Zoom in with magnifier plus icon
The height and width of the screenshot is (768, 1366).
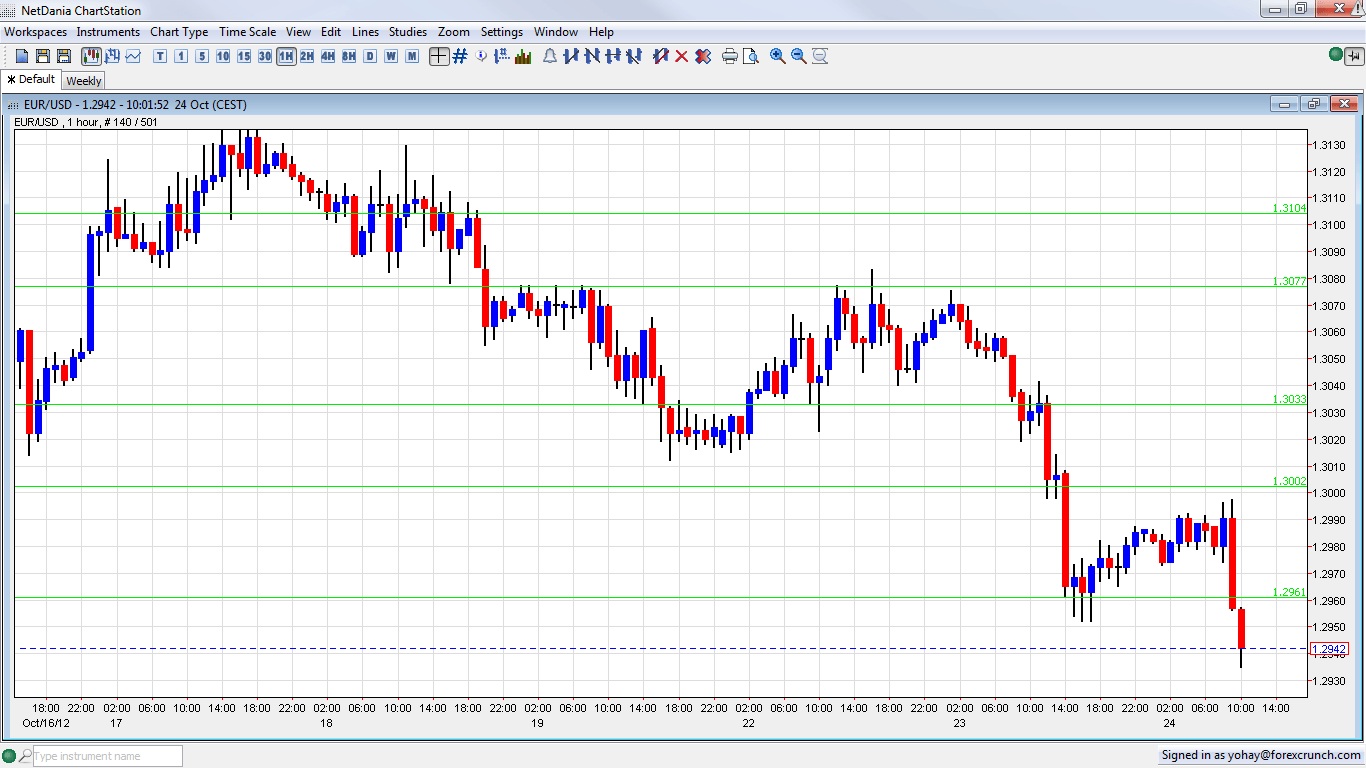(x=778, y=56)
